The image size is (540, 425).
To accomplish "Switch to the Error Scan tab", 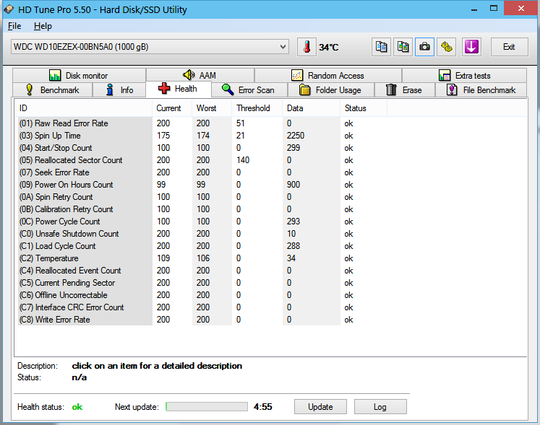I will [249, 90].
